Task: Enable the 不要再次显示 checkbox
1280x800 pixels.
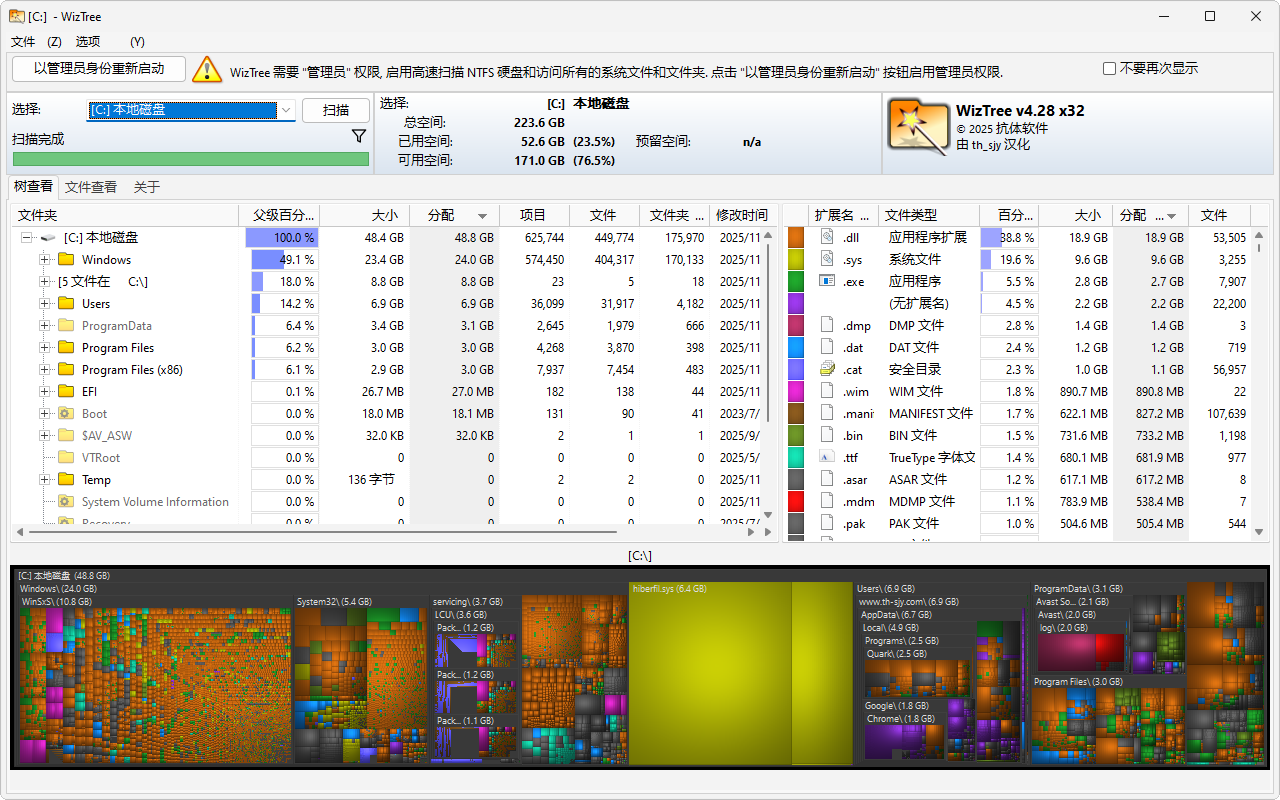Action: [1109, 69]
